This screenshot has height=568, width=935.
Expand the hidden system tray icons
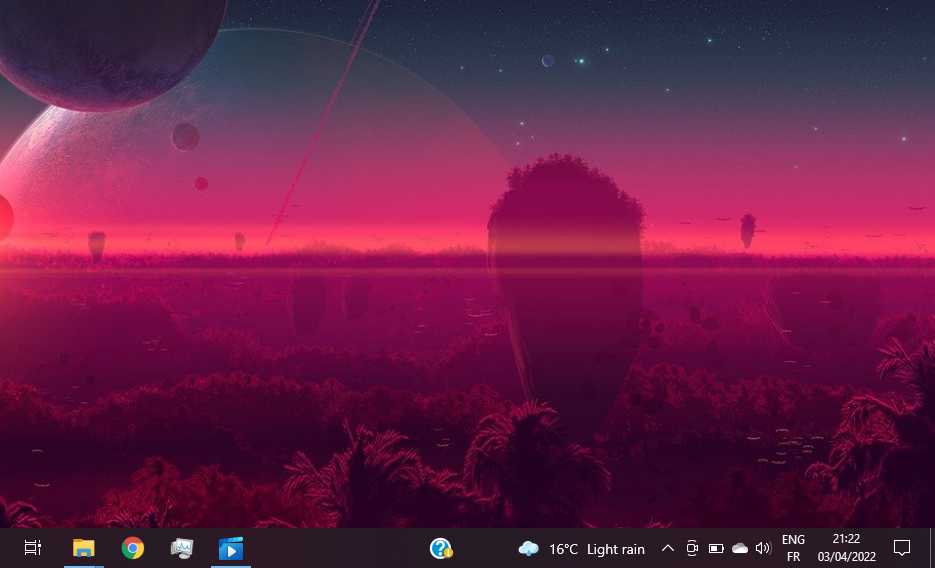point(668,548)
